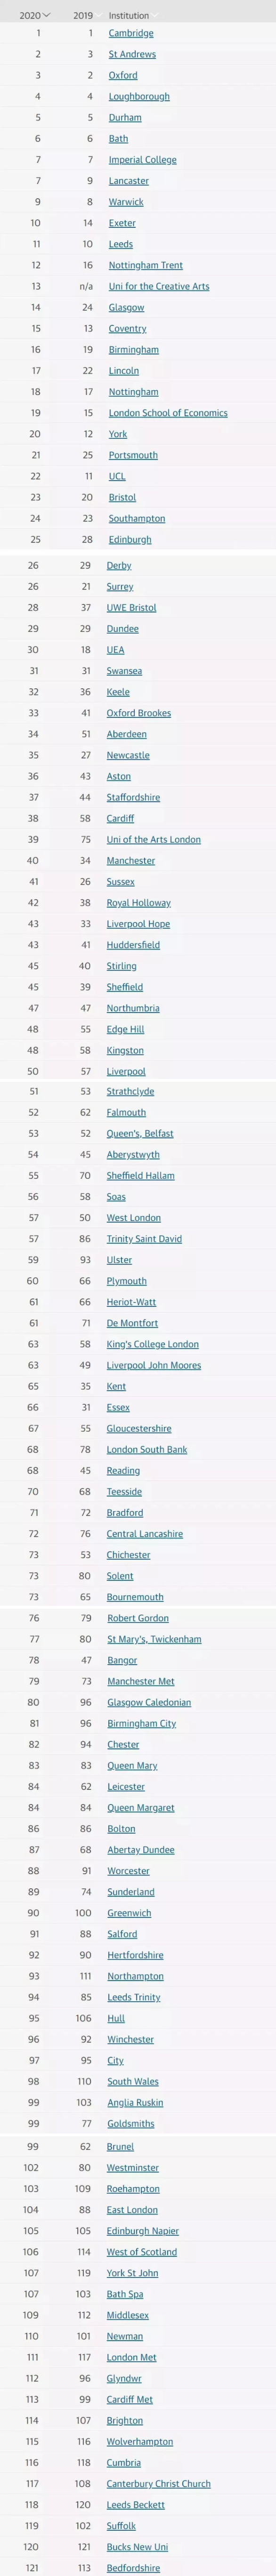Screen dimensions: 276x2576
Task: Open the Edinburgh link
Action: point(130,539)
